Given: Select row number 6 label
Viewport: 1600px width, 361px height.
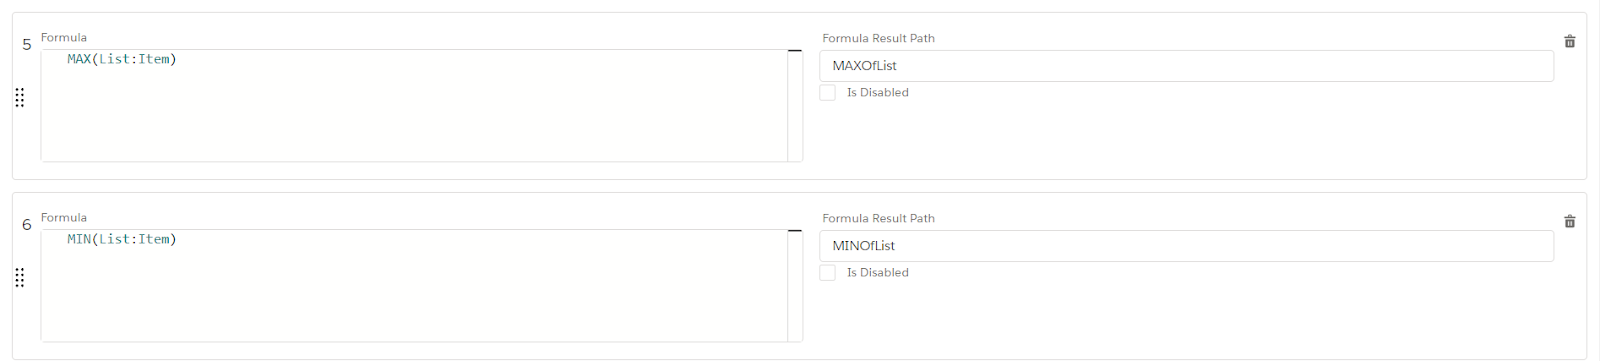Looking at the screenshot, I should [27, 225].
